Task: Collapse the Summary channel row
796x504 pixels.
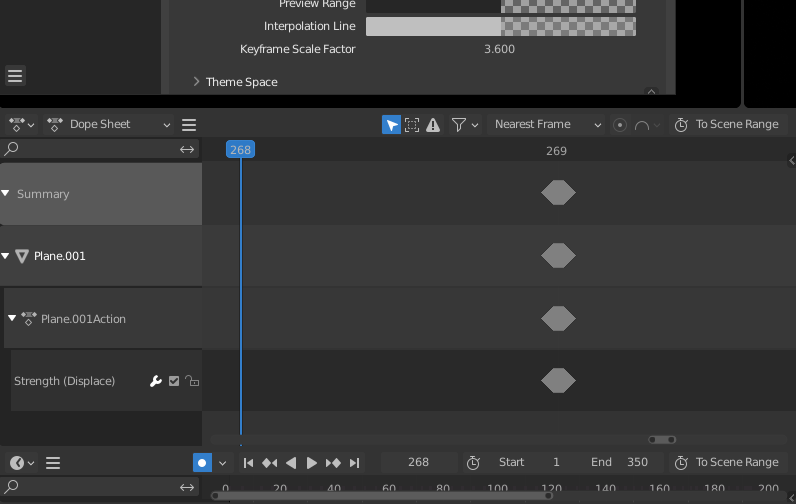Action: click(6, 193)
